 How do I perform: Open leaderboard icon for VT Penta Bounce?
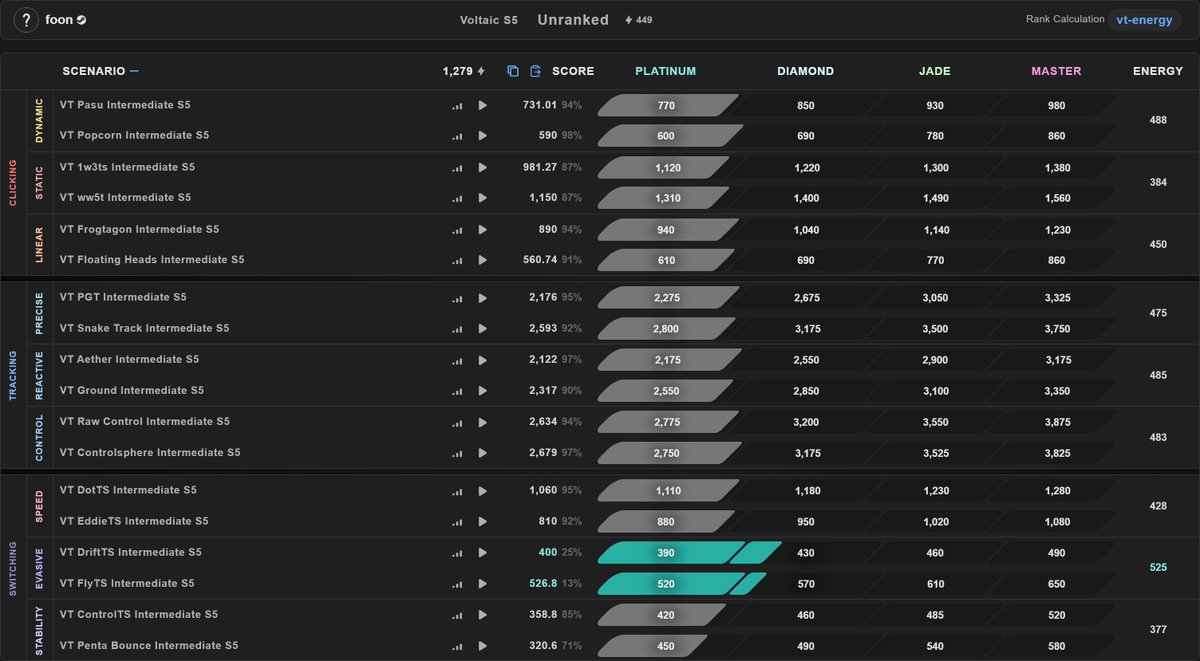pyautogui.click(x=458, y=646)
